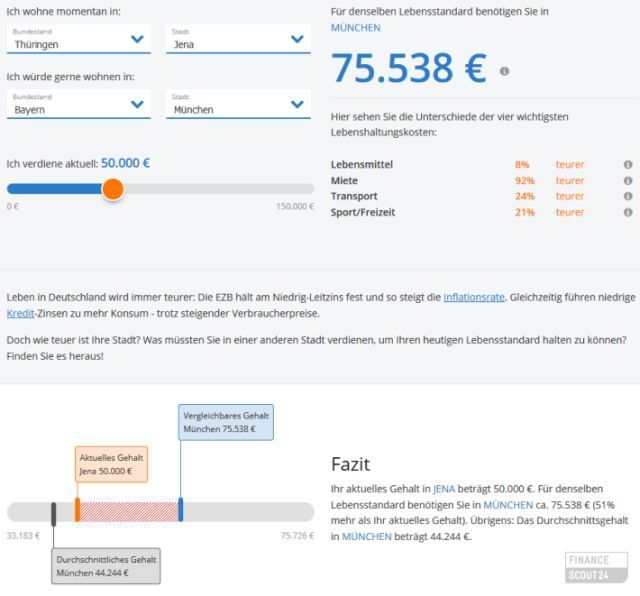Viewport: 640px width, 596px height.
Task: Click the 'Durchschnittliches Gehalt München 44.244 €' label
Action: pos(106,566)
